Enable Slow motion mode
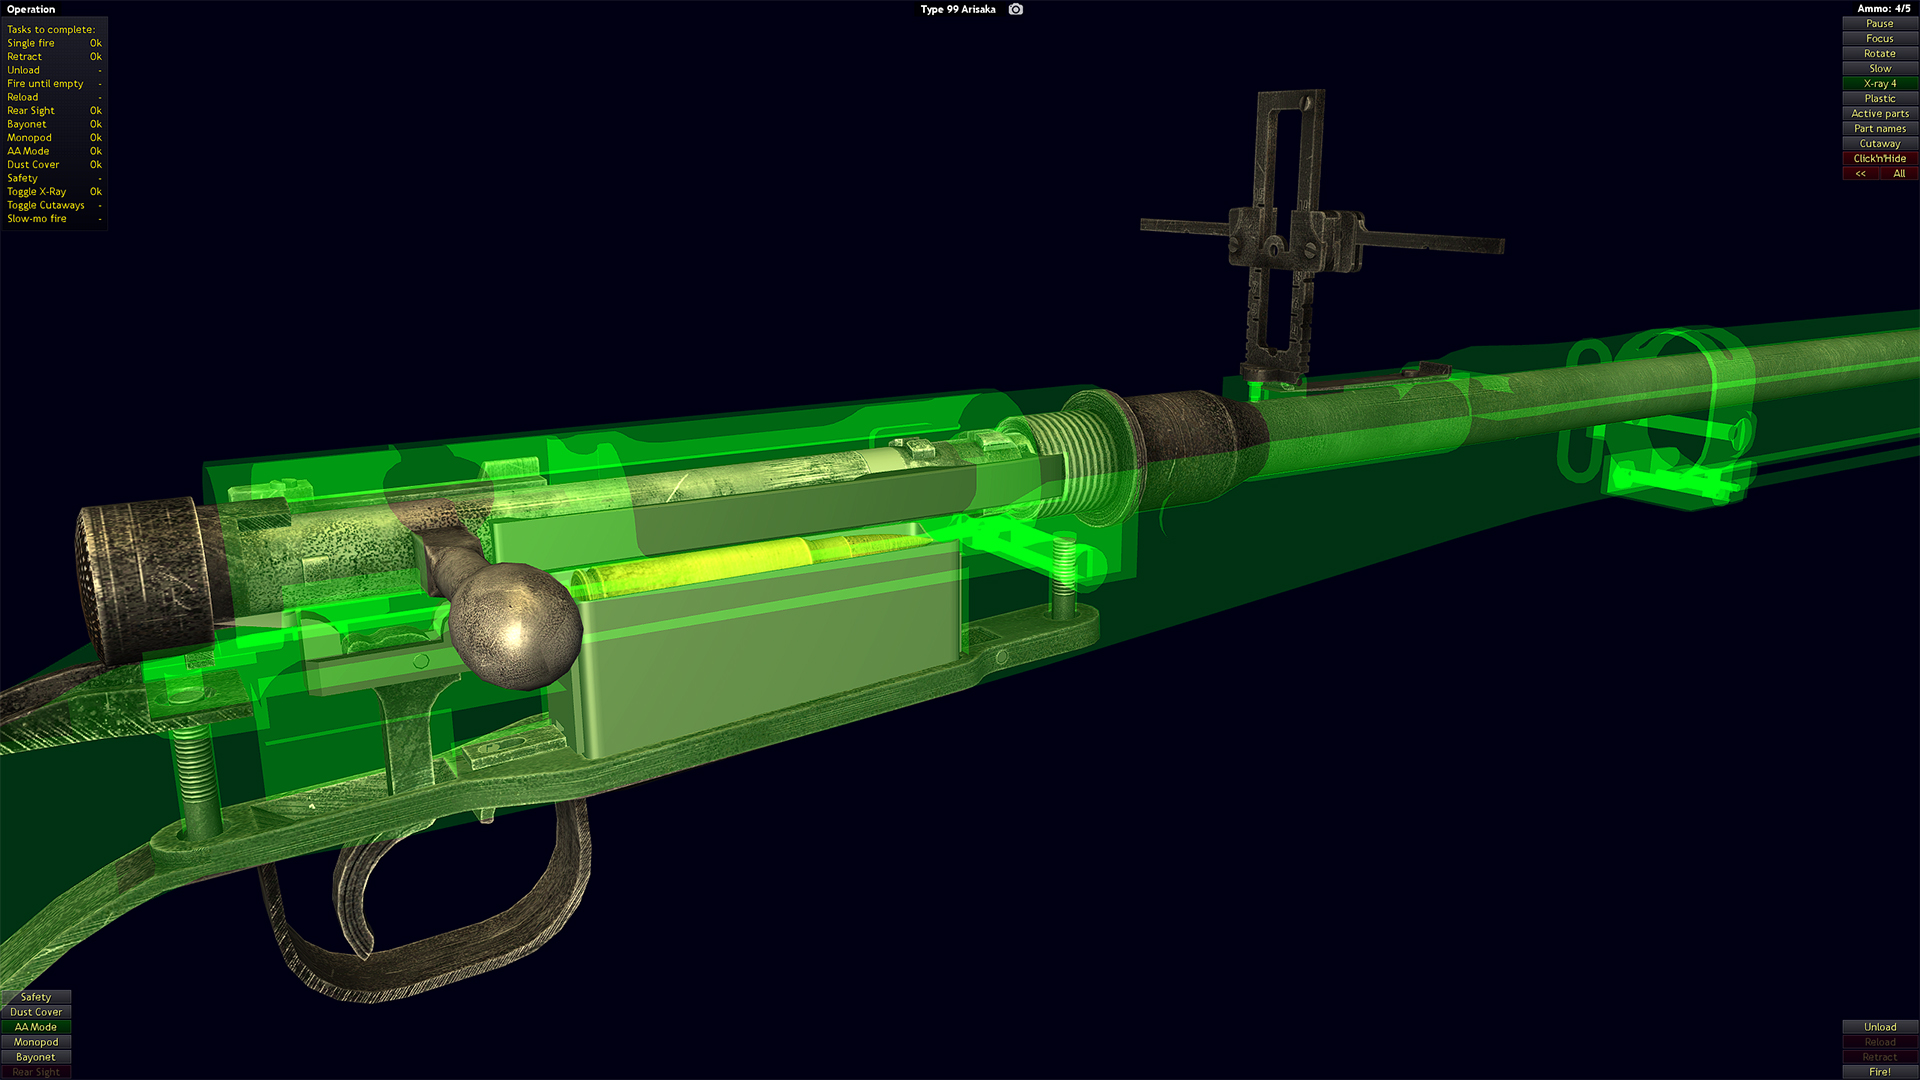The image size is (1920, 1080). (1879, 68)
